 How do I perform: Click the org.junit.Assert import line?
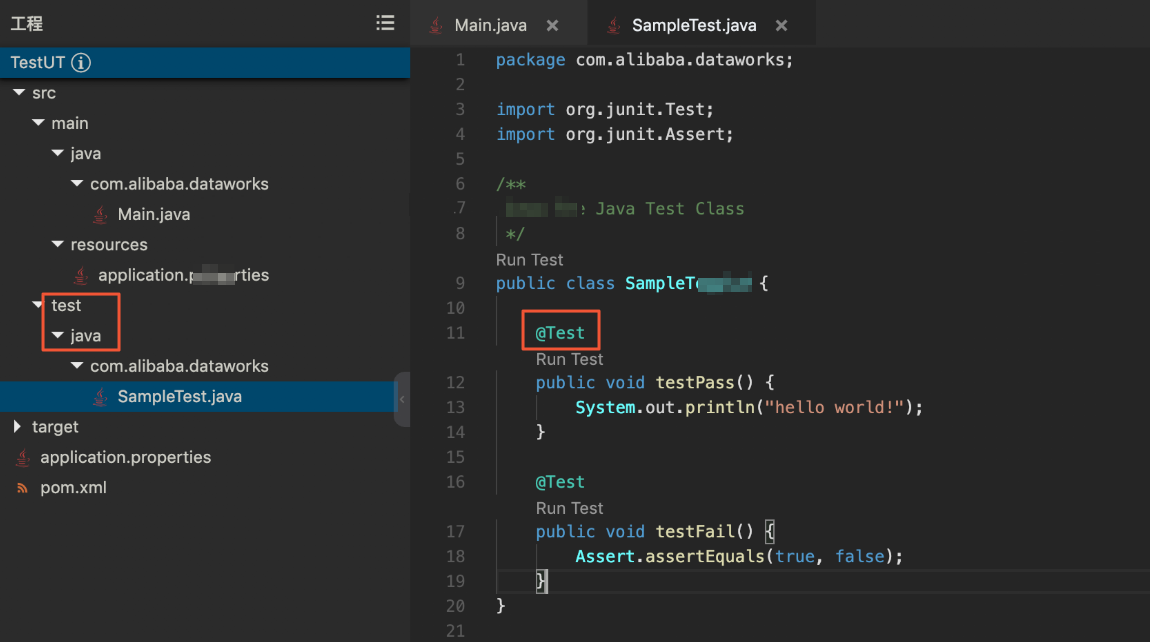coord(615,134)
